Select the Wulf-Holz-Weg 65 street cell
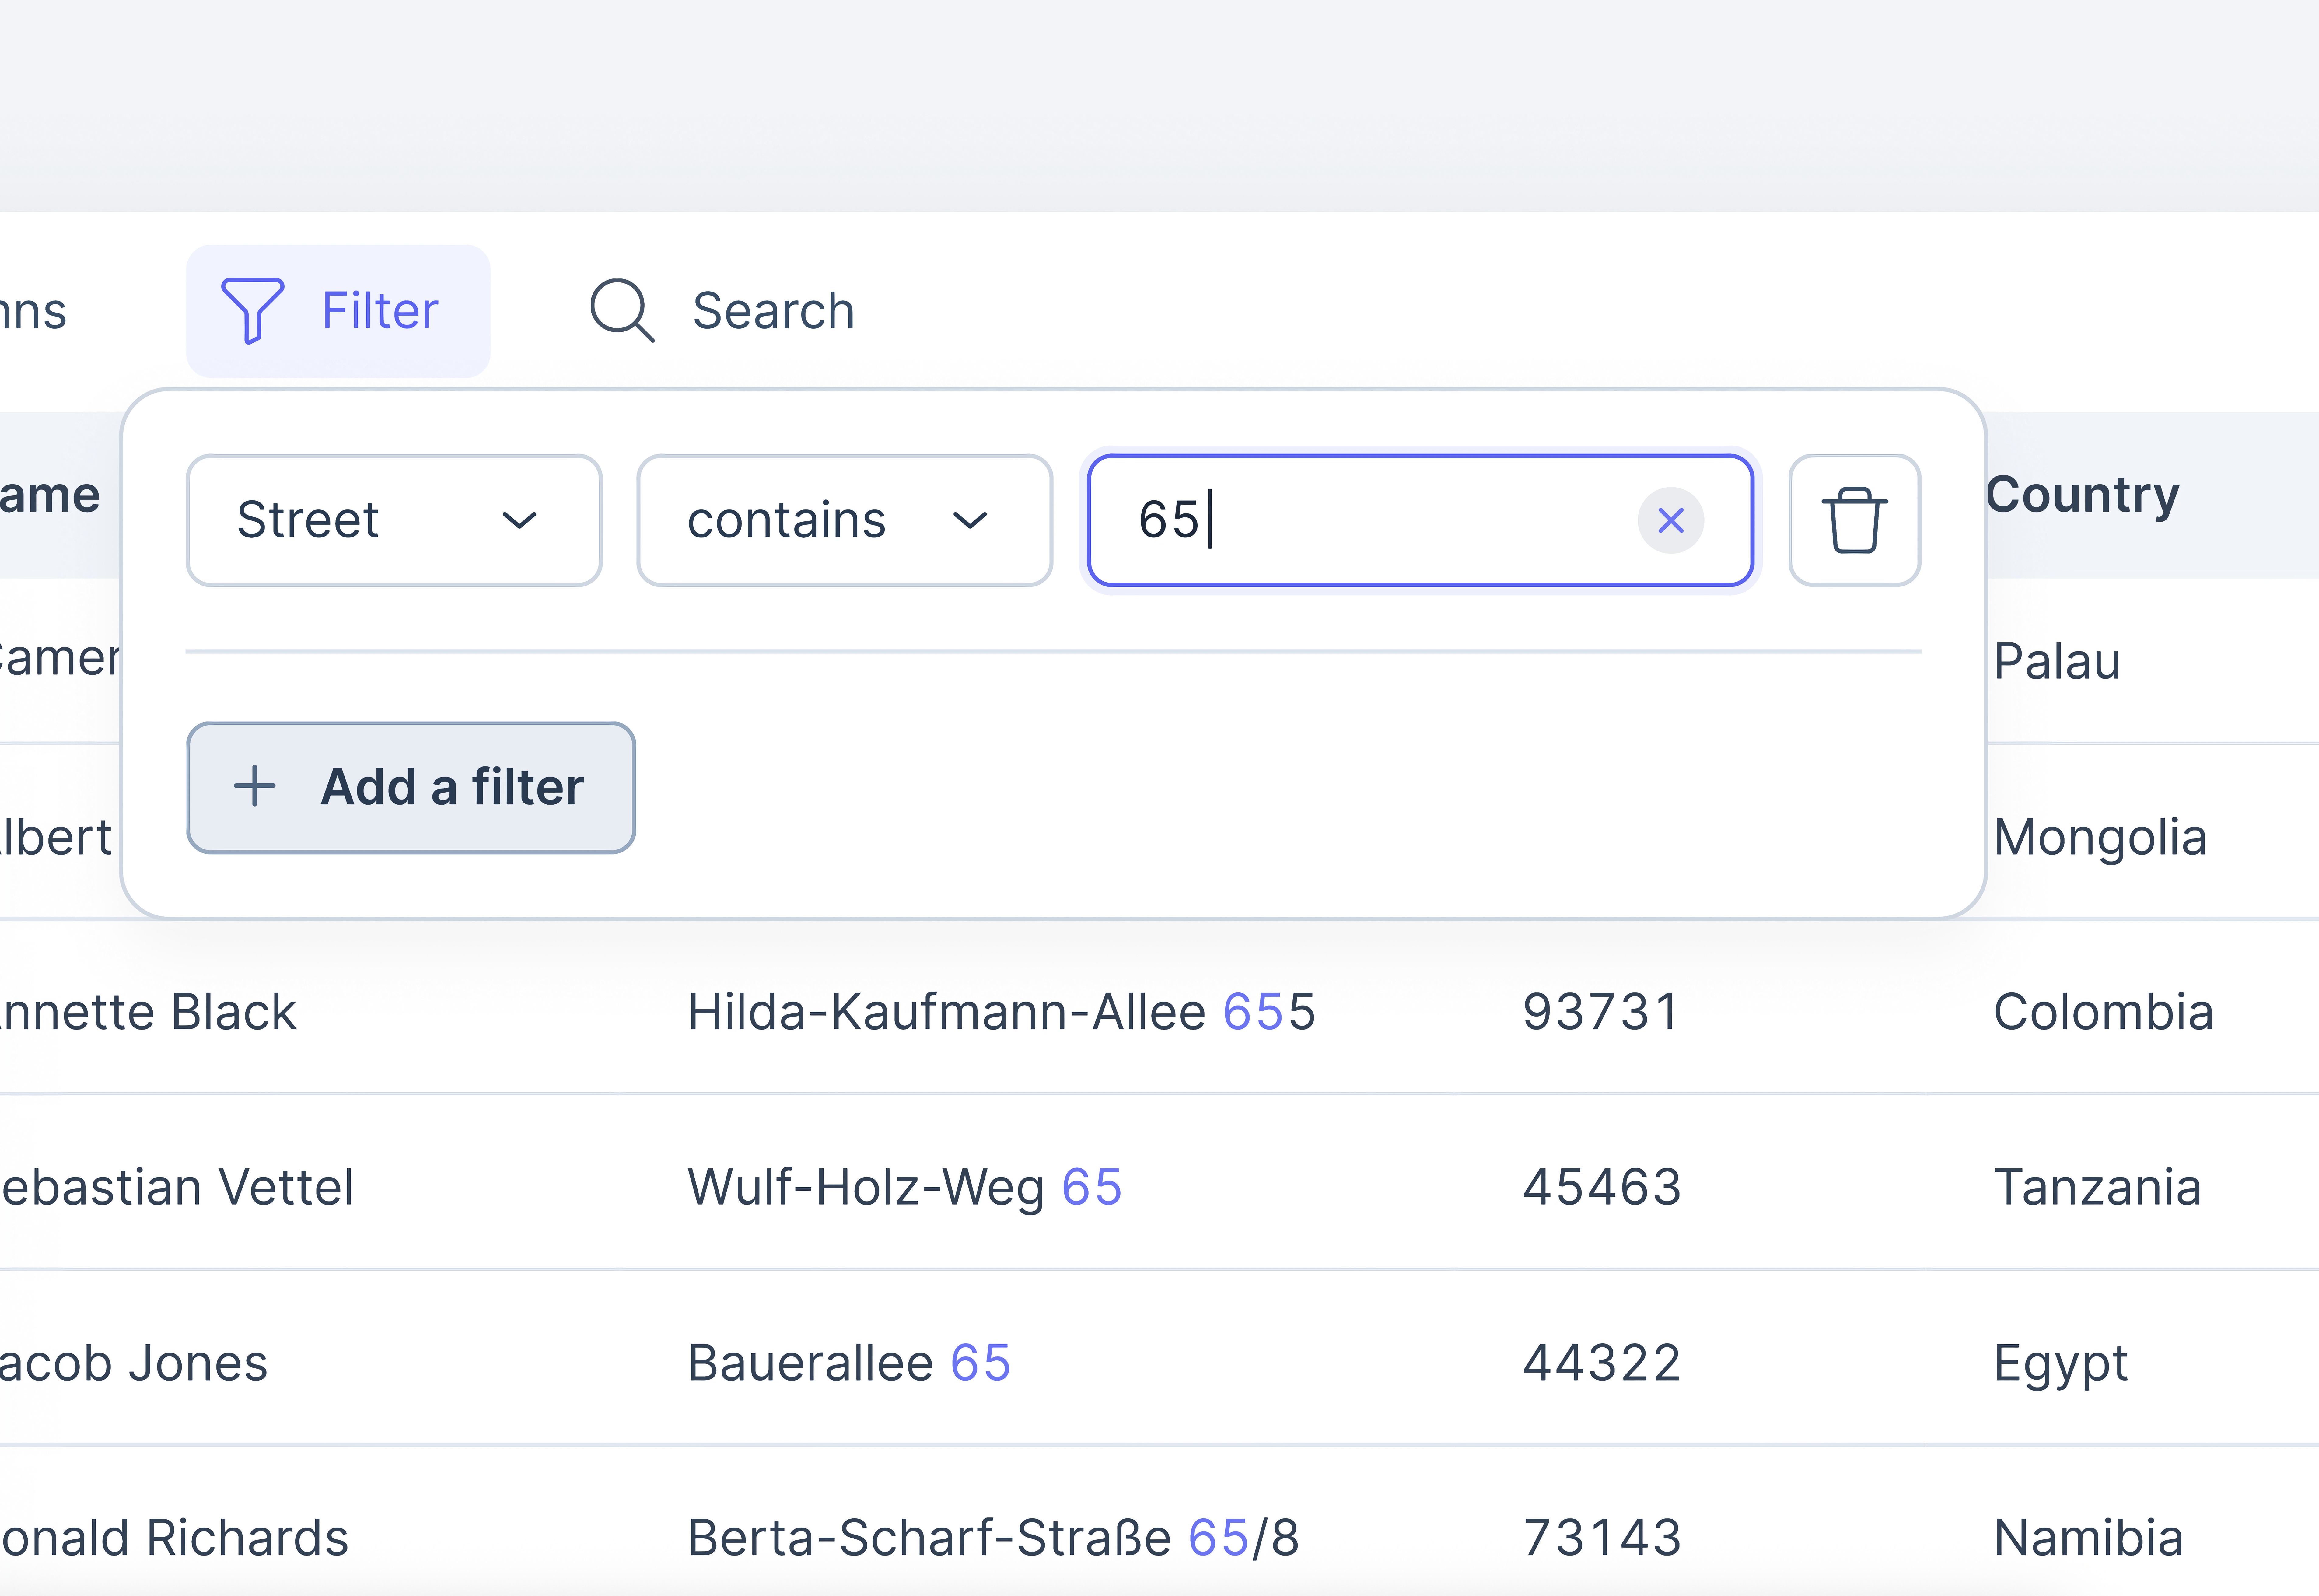Screen dimensions: 2319x1596 904,1187
